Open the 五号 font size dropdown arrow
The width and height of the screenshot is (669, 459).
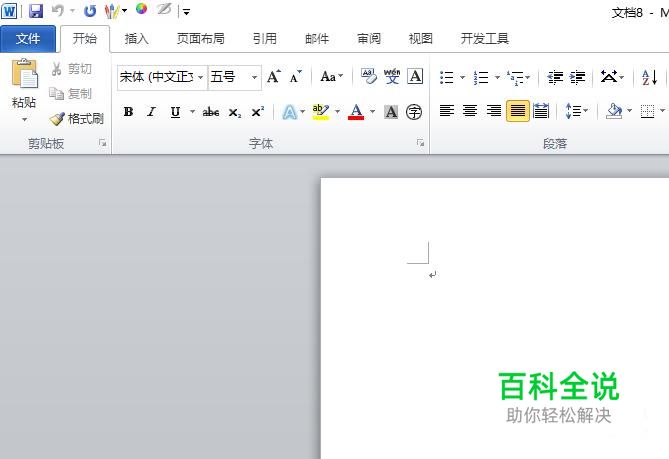click(255, 77)
